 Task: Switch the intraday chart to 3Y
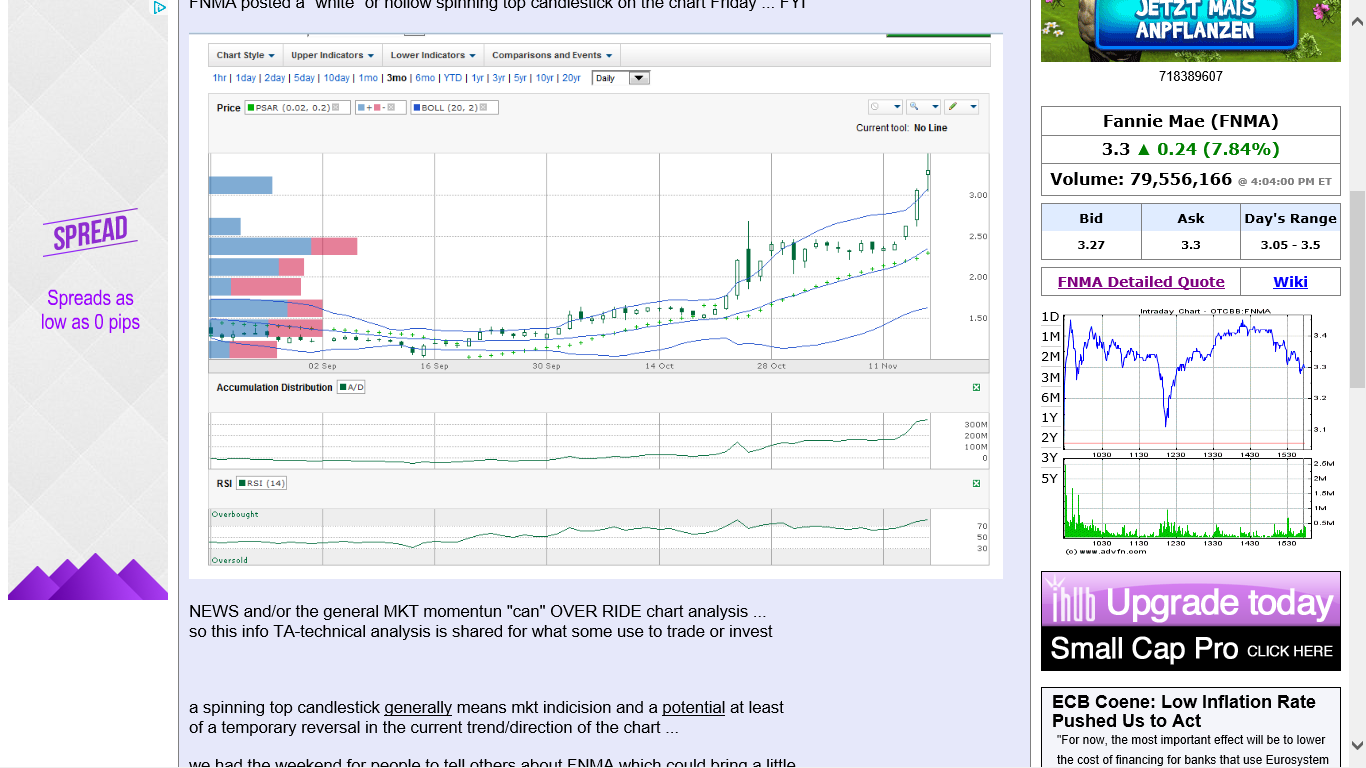[1050, 458]
